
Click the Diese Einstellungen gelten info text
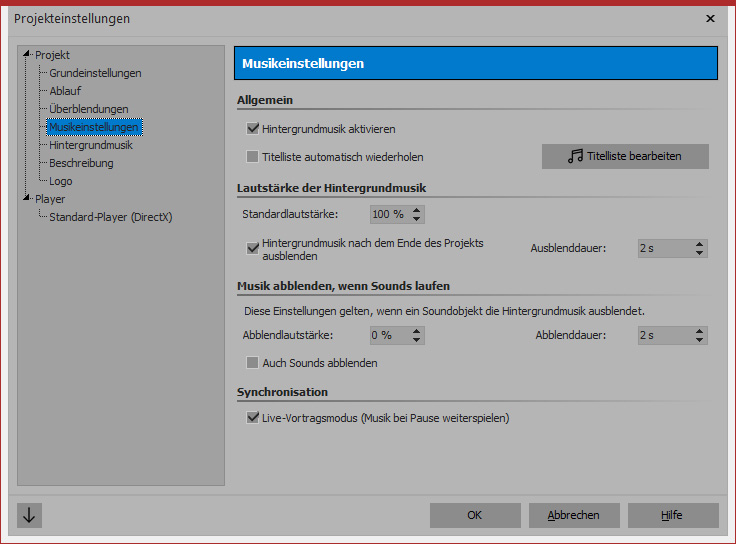coord(444,311)
